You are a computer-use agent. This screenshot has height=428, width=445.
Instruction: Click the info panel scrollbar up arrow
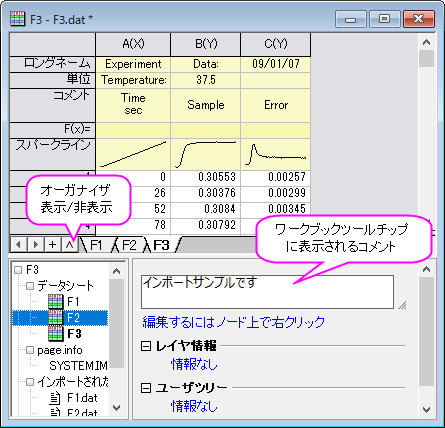[426, 269]
